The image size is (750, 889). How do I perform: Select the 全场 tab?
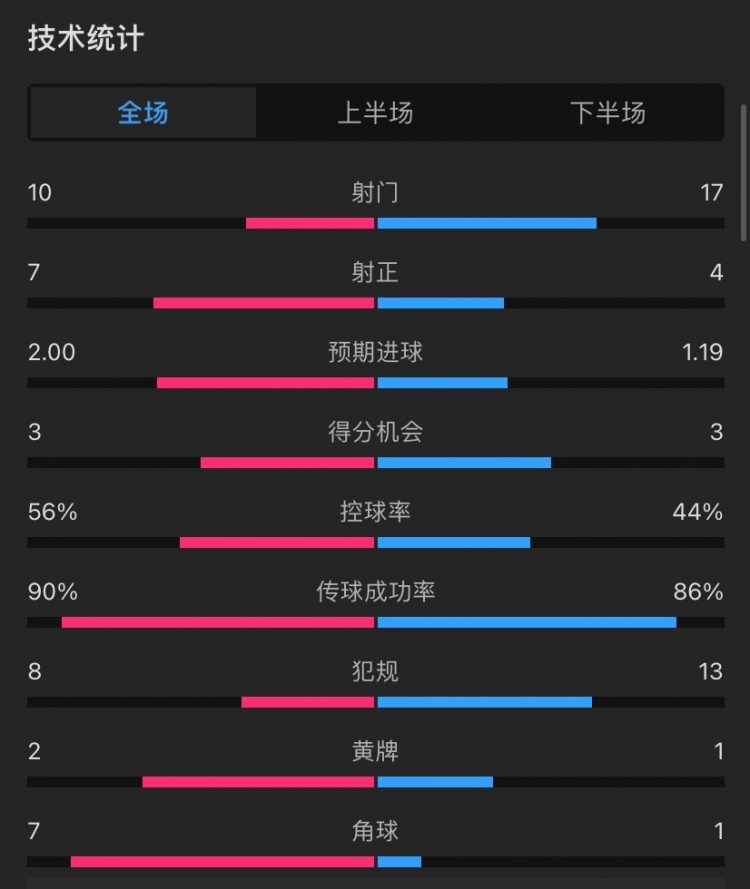click(x=143, y=113)
